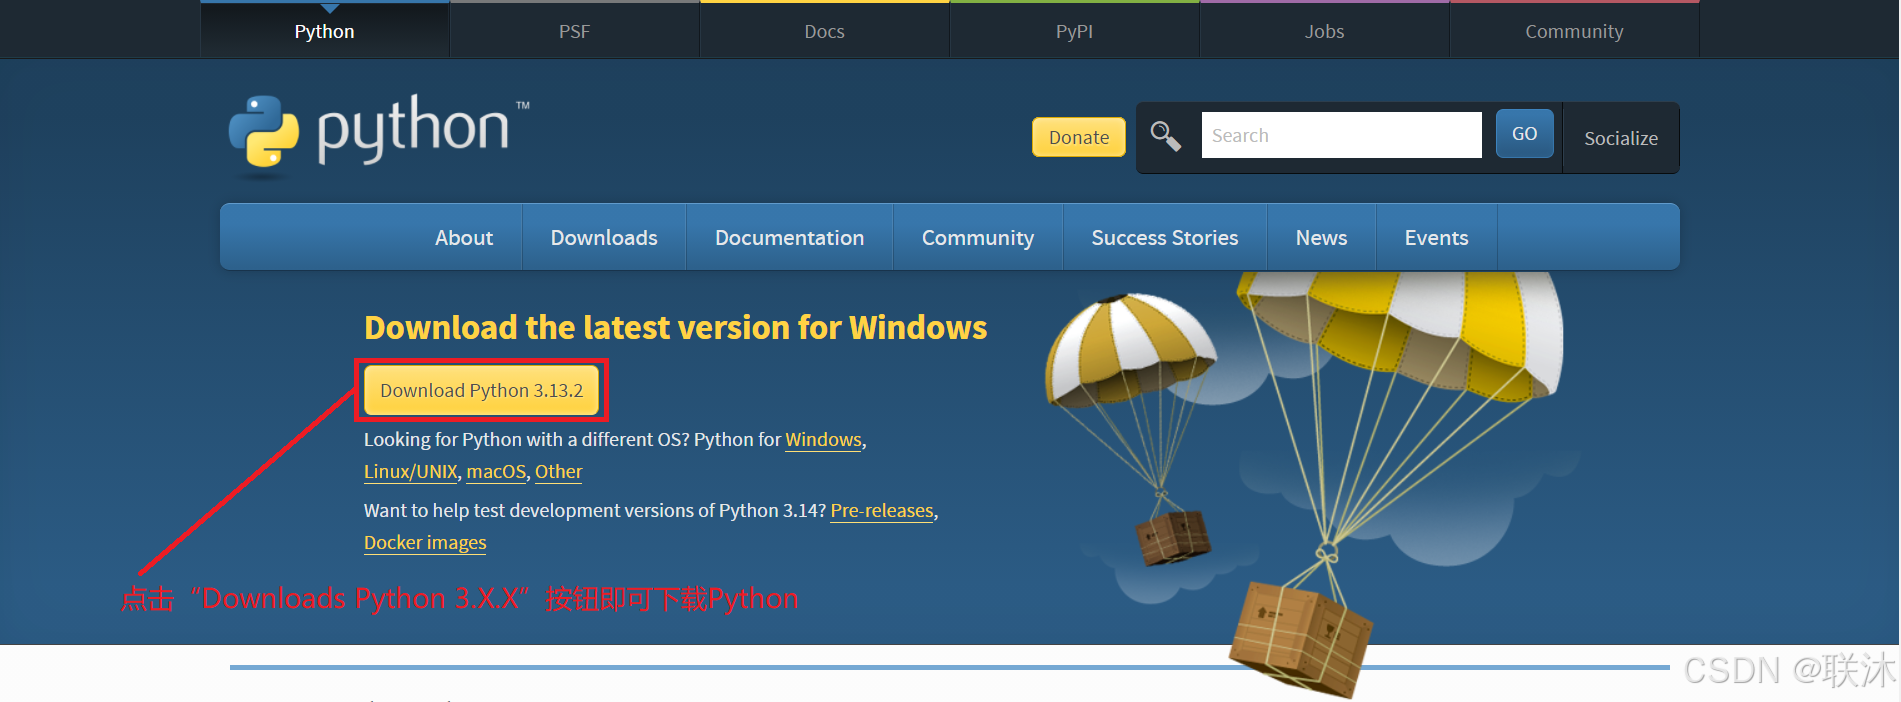1901x702 pixels.
Task: Open the Events navigation menu
Action: click(1437, 237)
